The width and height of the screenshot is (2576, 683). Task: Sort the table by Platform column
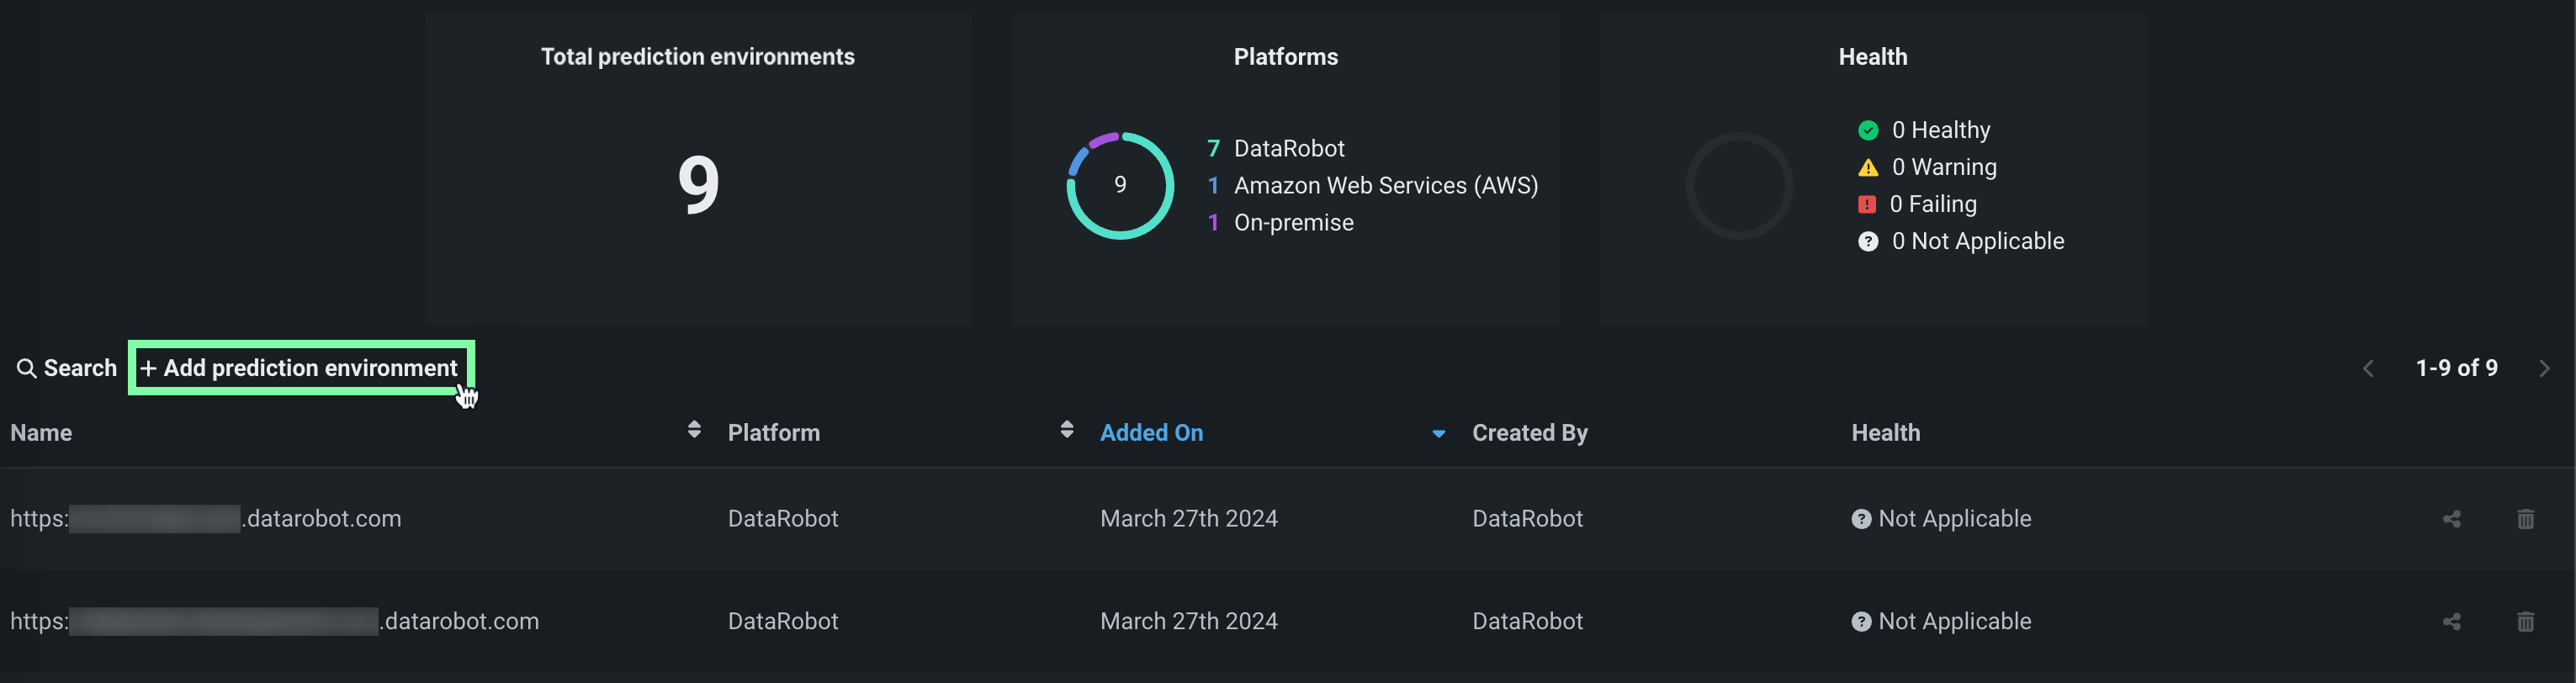pos(1066,430)
